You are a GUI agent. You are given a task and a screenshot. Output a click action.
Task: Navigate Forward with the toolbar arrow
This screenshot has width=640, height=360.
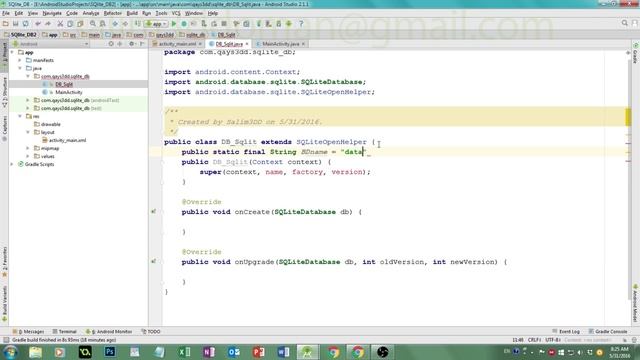(125, 24)
